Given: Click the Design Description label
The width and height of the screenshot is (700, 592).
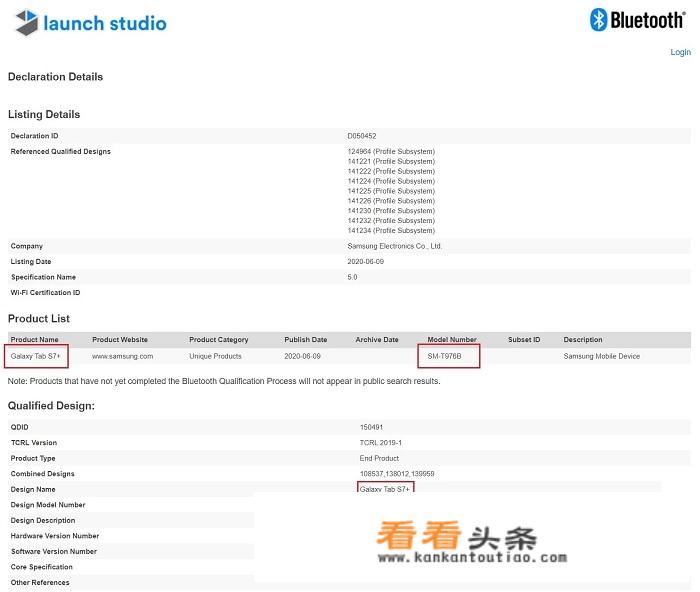Looking at the screenshot, I should coord(43,521).
